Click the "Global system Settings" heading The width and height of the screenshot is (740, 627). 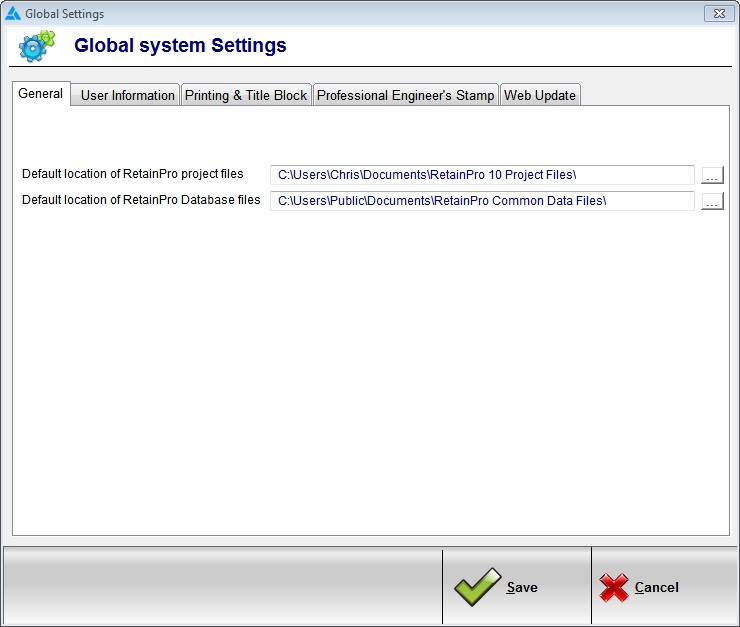click(180, 45)
